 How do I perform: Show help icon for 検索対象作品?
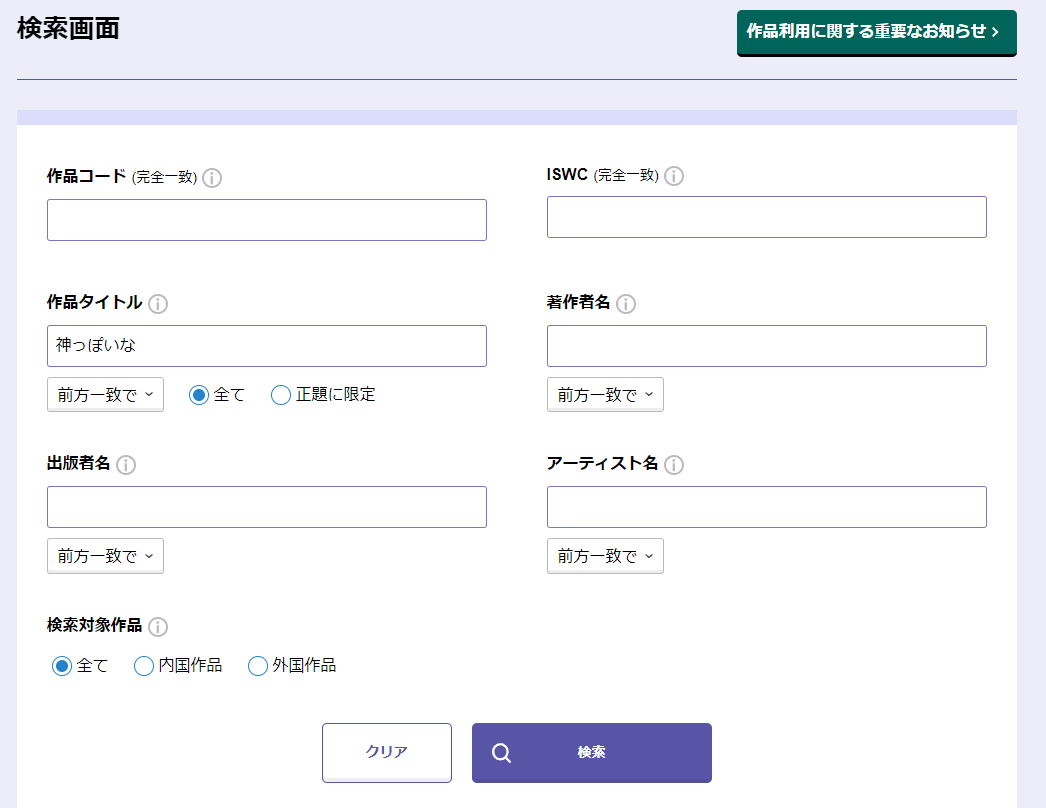point(158,627)
